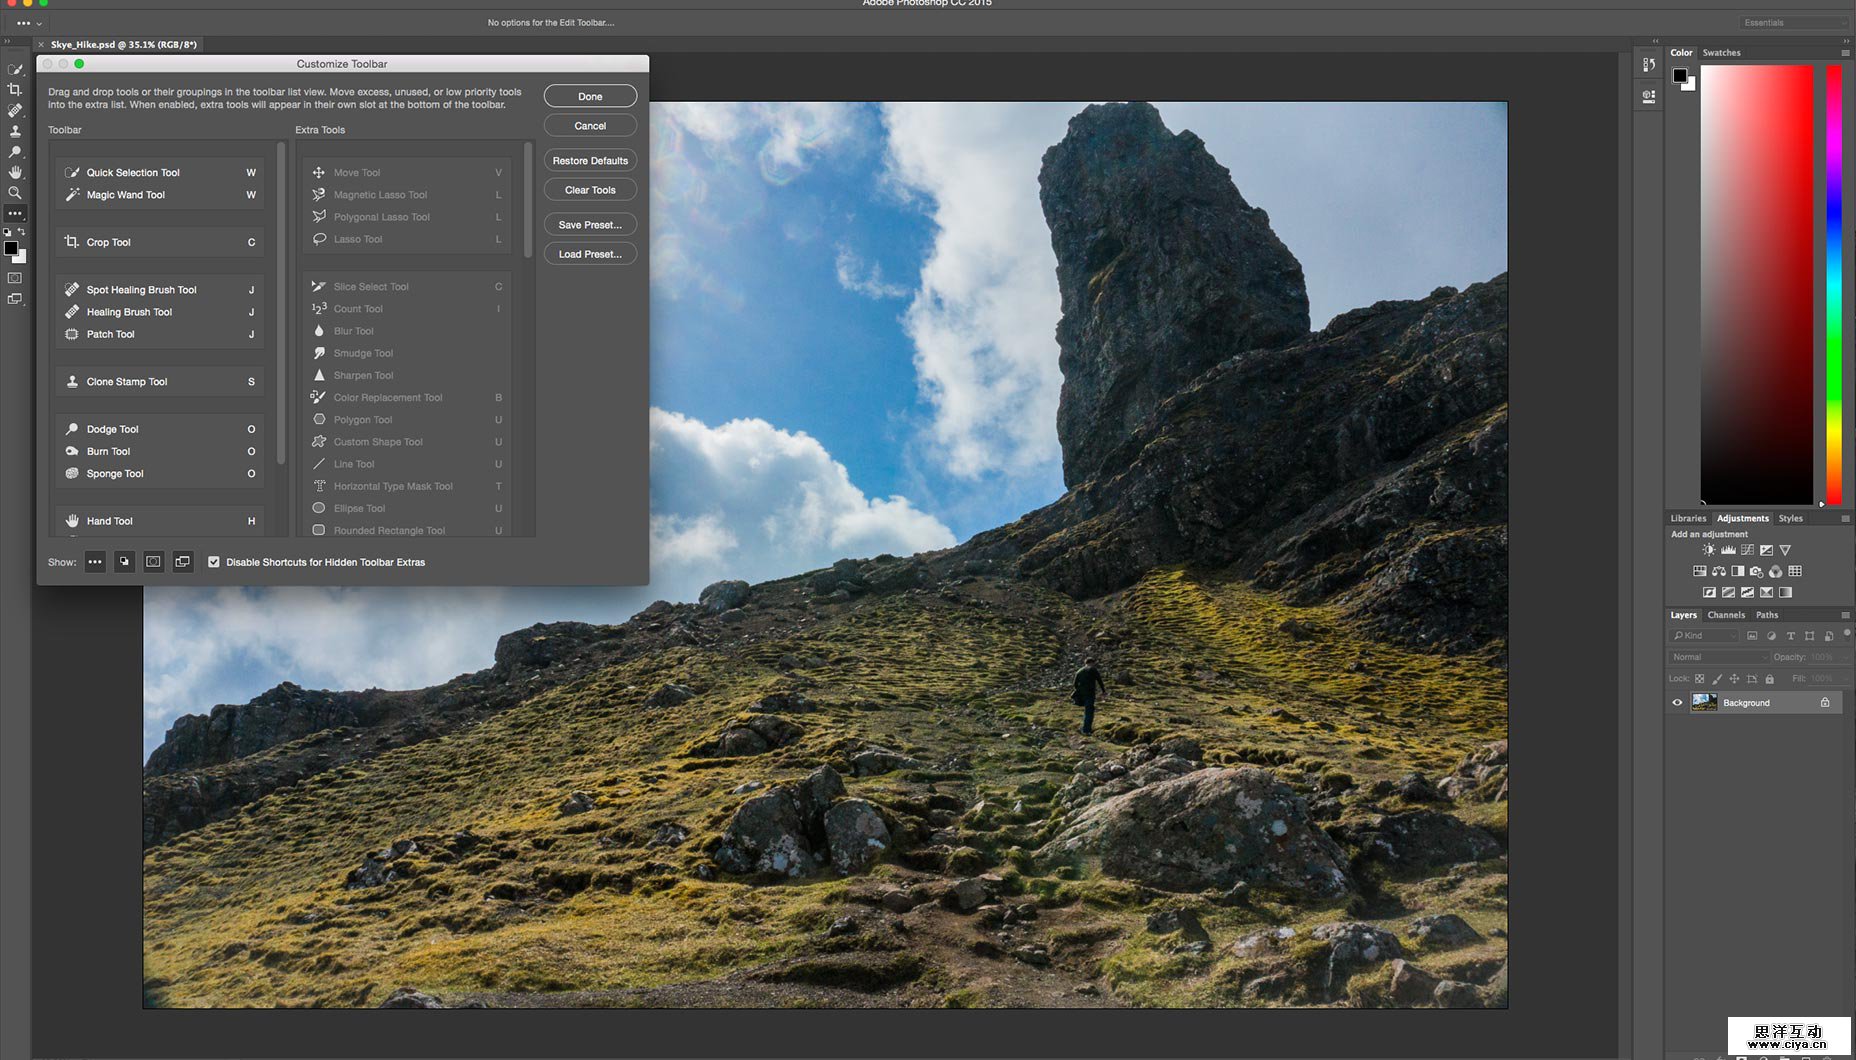
Task: Add a Brightness/Contrast adjustment
Action: pyautogui.click(x=1709, y=550)
